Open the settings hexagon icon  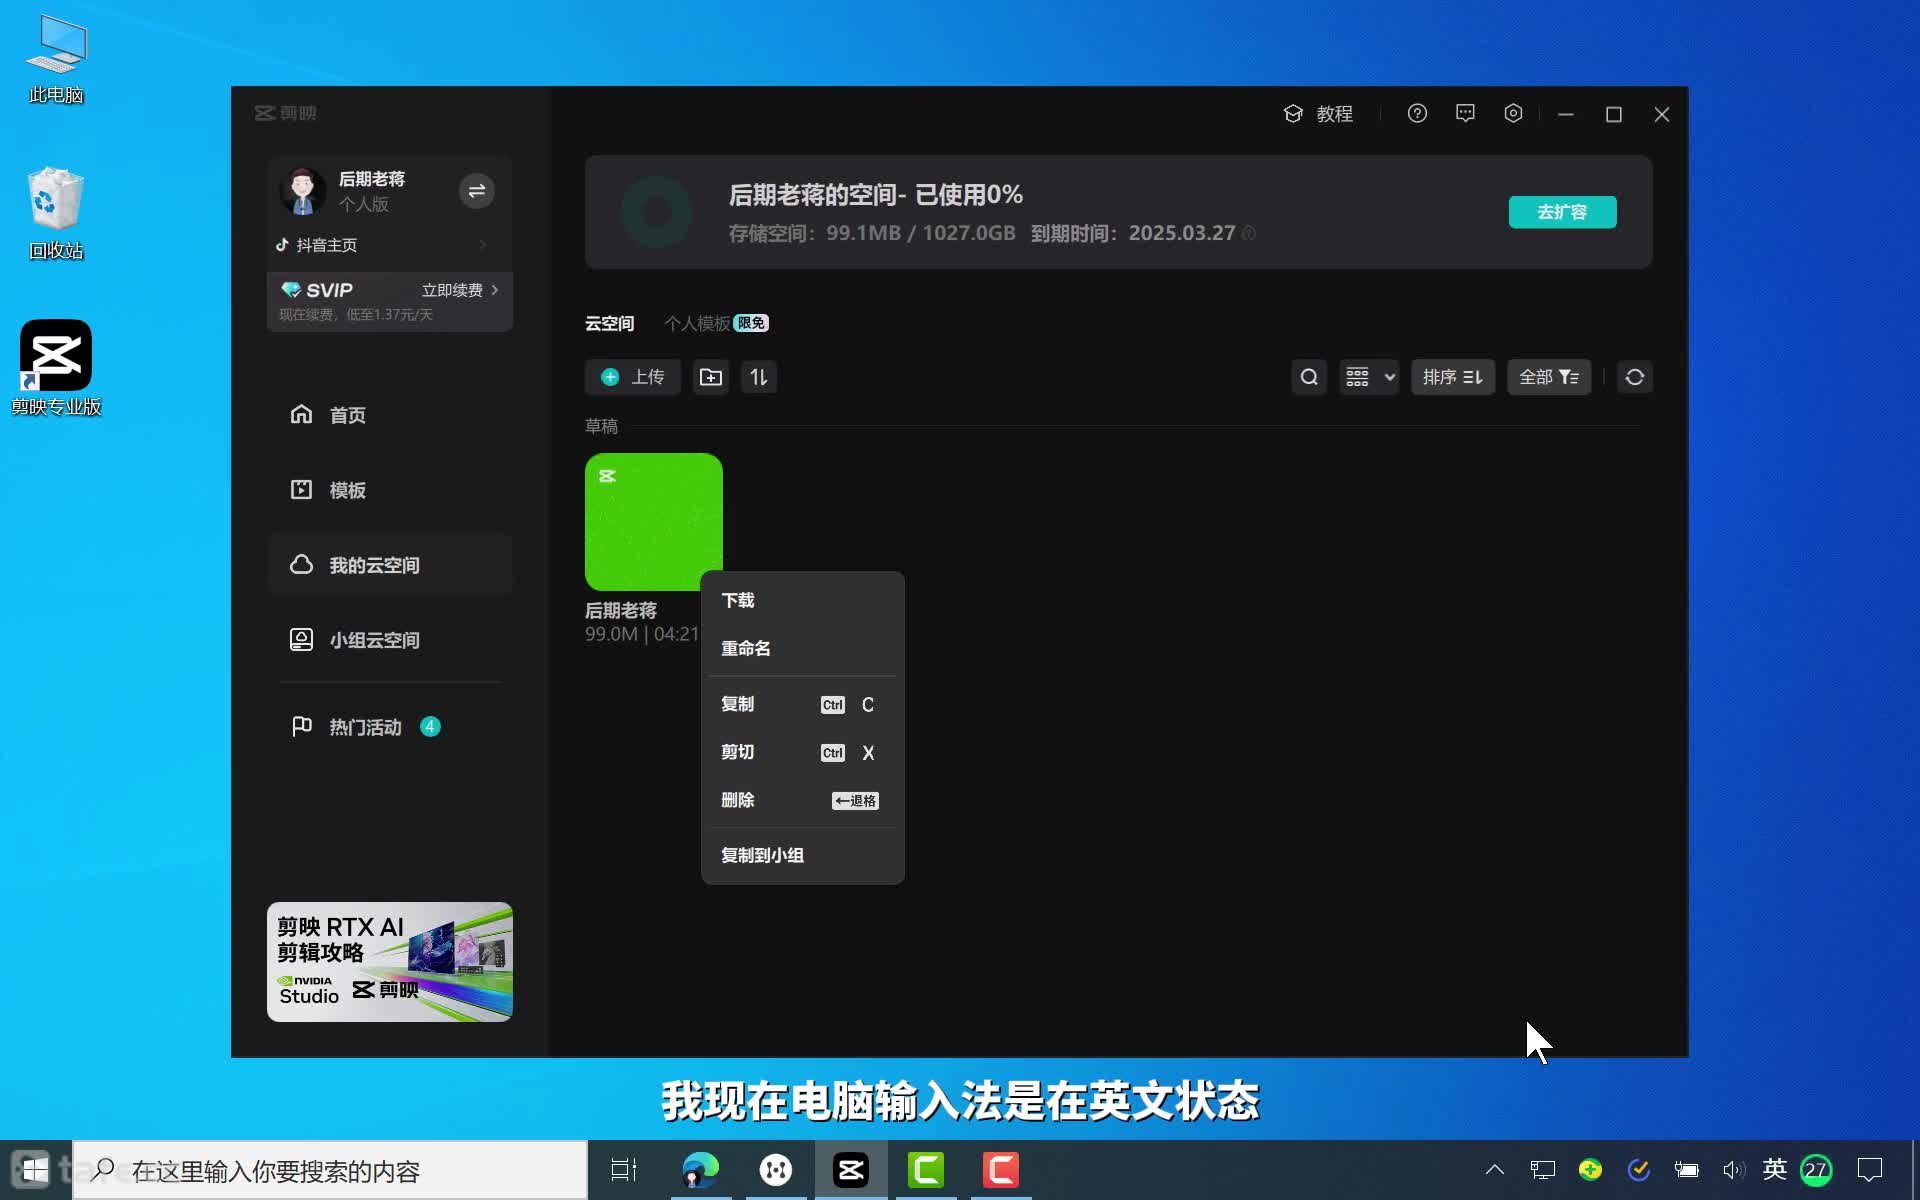pyautogui.click(x=1513, y=114)
